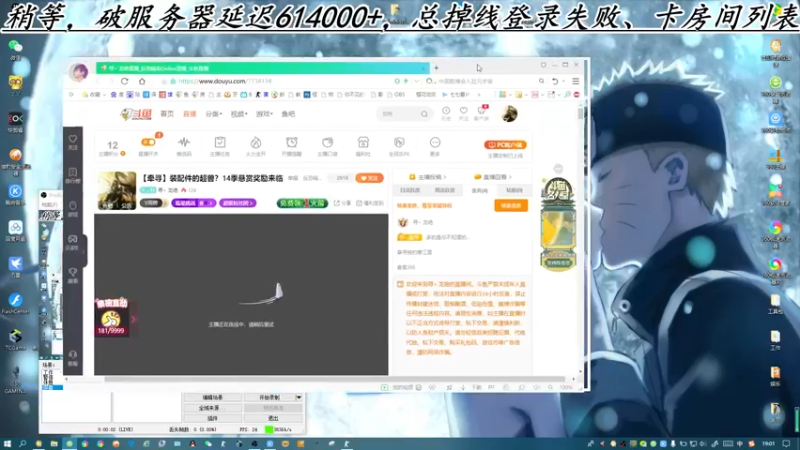
Task: Click the orange PC客户端 button
Action: (x=505, y=145)
